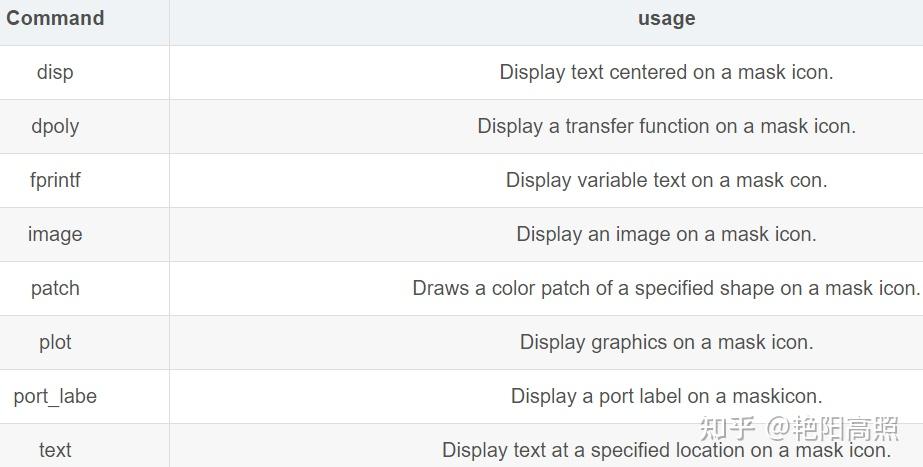Select the "Display a port label" description
Image resolution: width=923 pixels, height=467 pixels.
(x=666, y=396)
